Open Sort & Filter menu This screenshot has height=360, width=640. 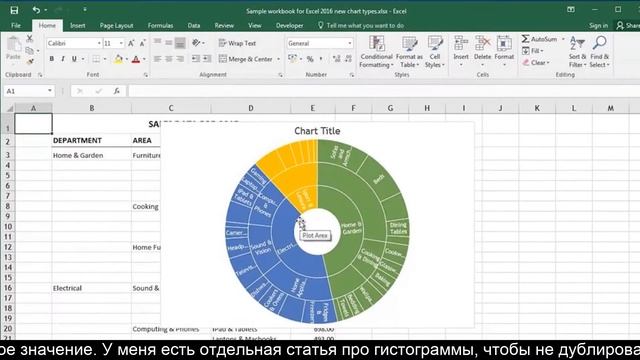click(x=577, y=52)
